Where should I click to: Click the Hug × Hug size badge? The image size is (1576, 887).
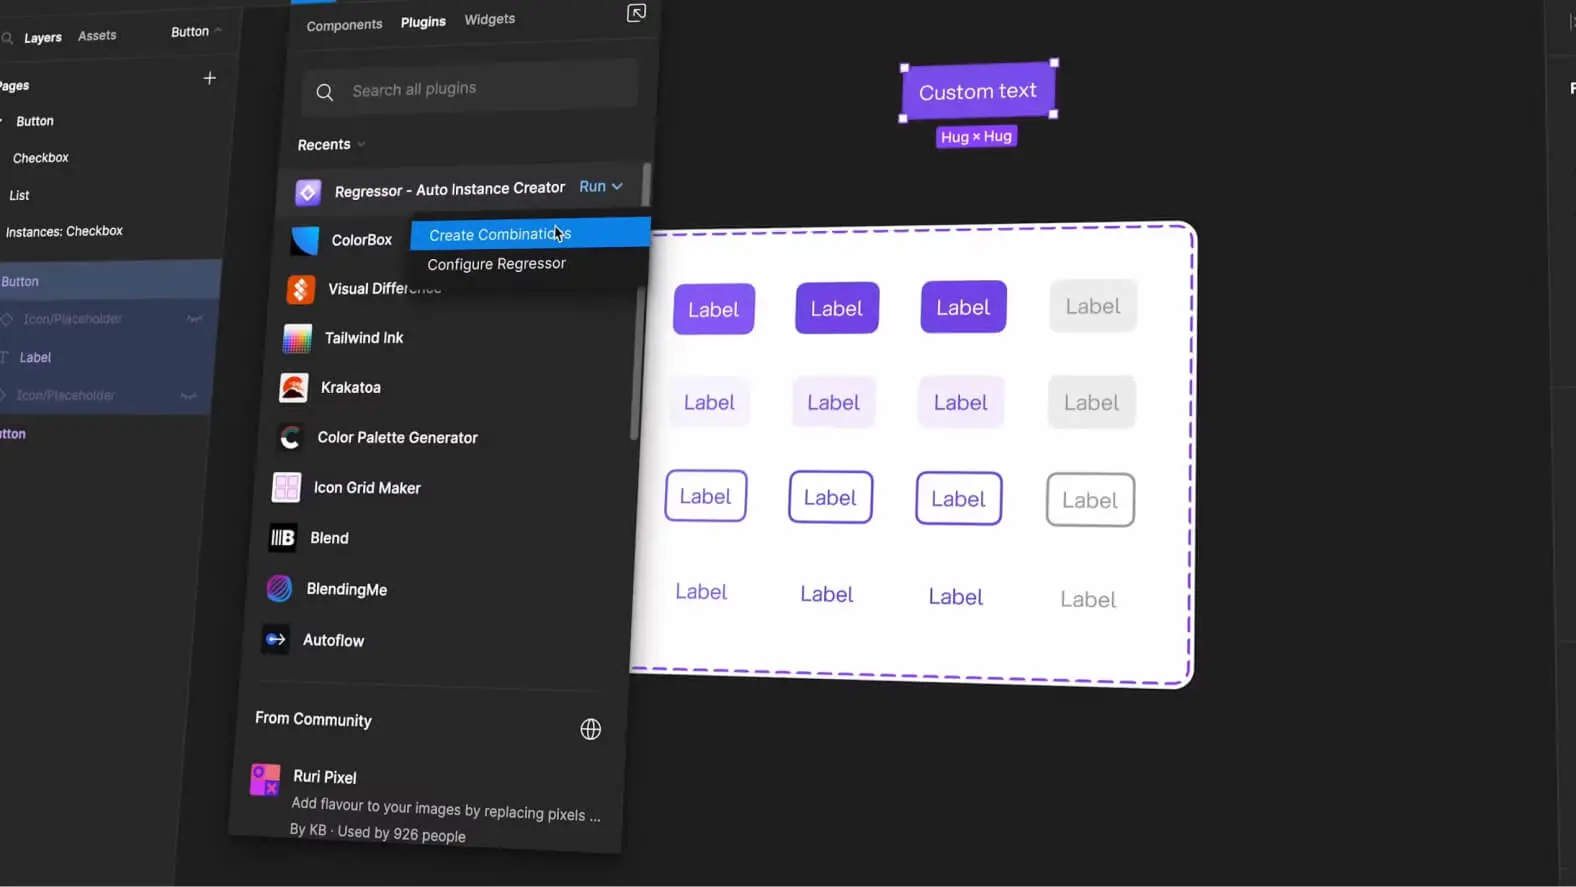point(976,136)
